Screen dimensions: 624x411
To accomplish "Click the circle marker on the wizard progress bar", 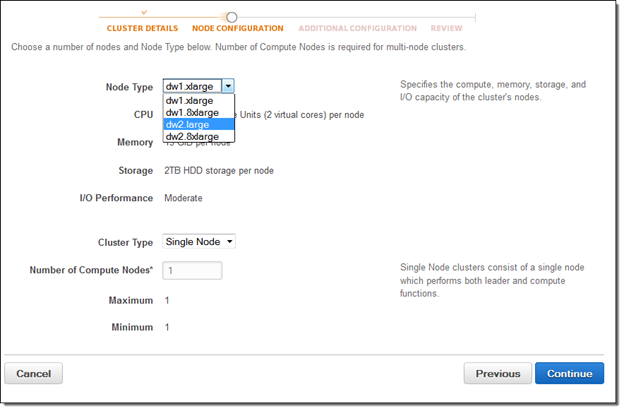I will 232,17.
